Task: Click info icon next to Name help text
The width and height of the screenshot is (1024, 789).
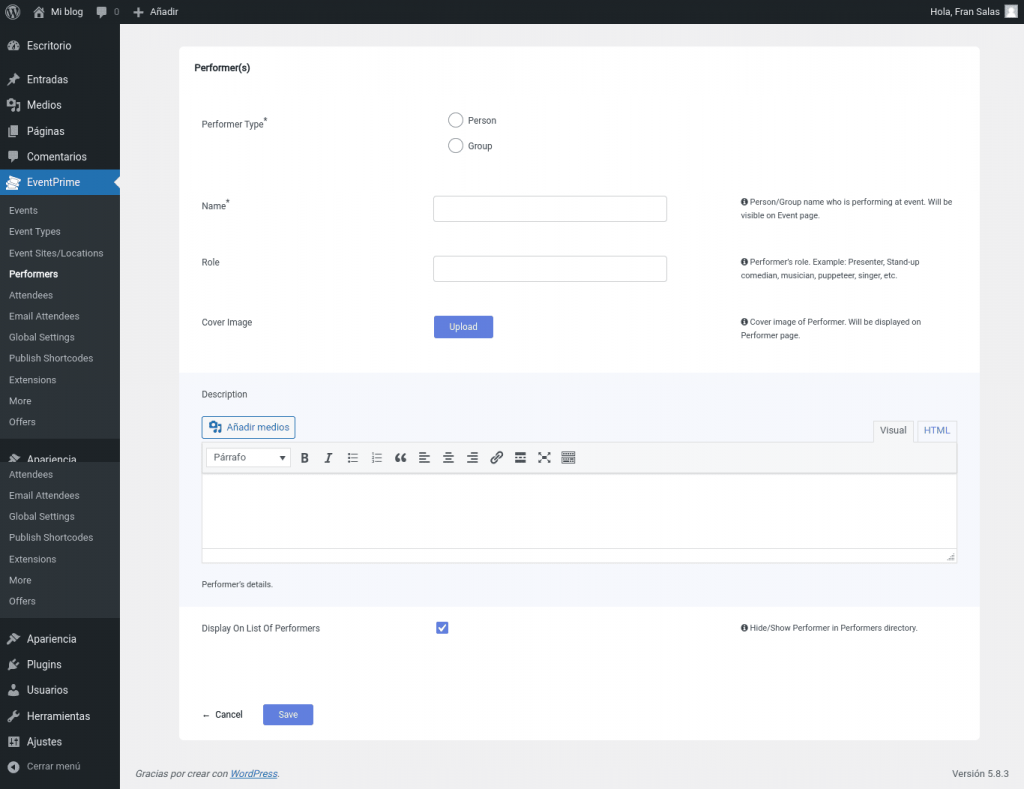Action: pos(744,202)
